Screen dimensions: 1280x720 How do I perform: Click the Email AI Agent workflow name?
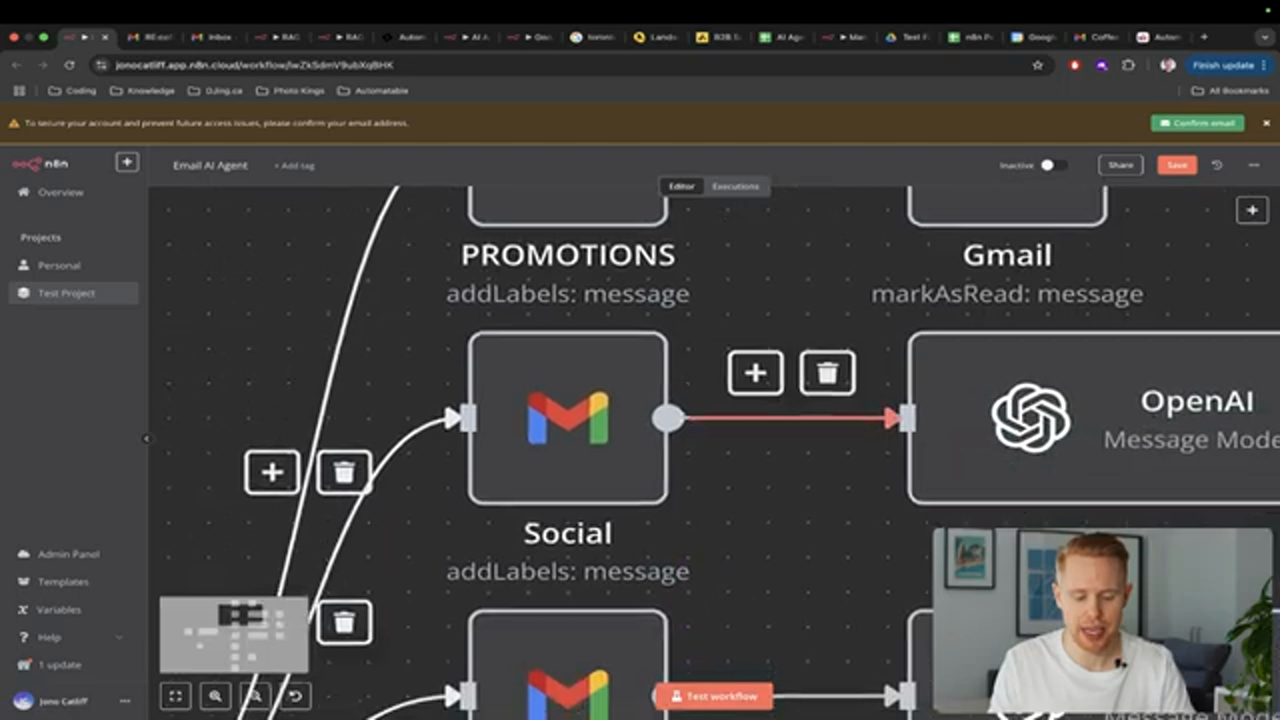(210, 165)
